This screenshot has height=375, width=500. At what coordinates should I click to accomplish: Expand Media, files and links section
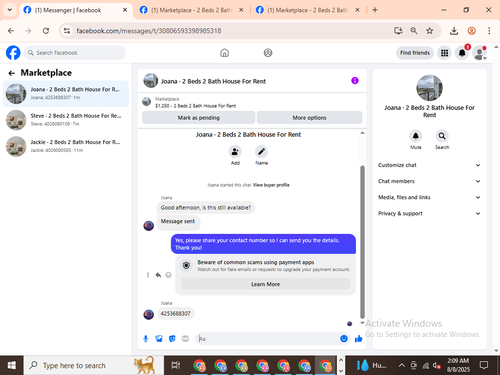429,197
